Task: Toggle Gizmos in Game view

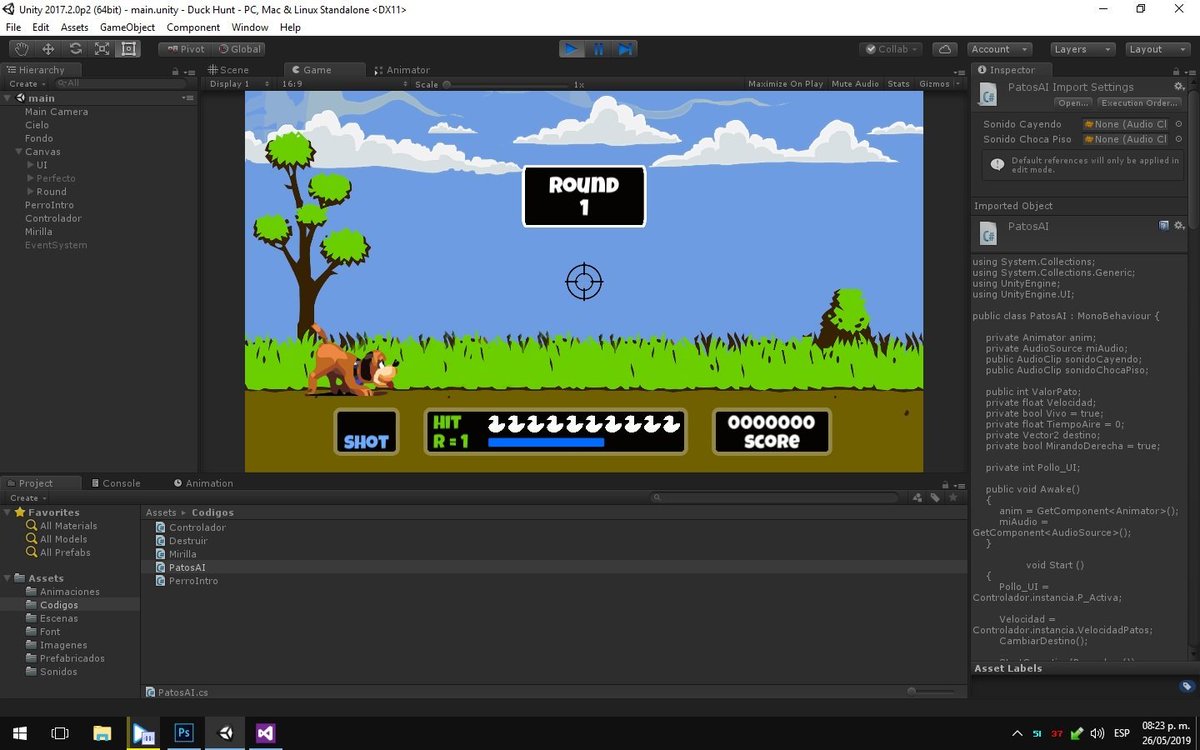Action: point(934,84)
